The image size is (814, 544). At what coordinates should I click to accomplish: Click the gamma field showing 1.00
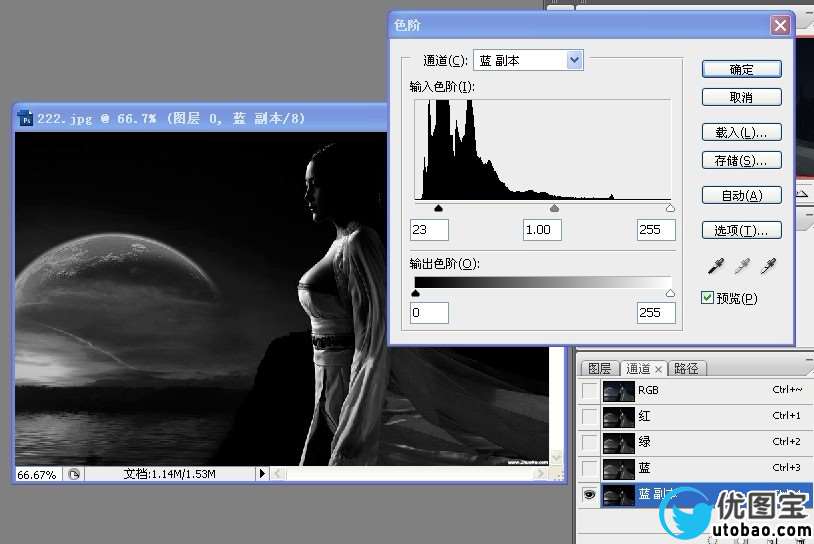542,230
